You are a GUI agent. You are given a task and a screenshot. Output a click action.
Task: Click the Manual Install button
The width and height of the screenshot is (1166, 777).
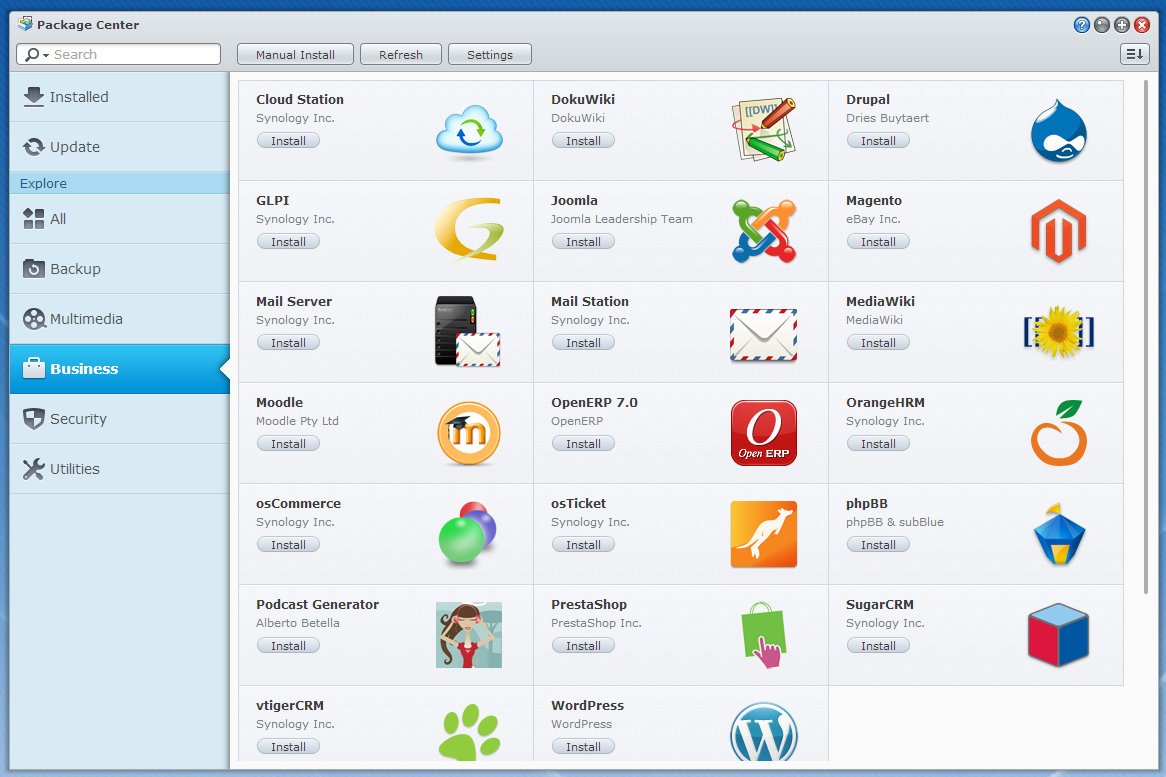(x=295, y=54)
